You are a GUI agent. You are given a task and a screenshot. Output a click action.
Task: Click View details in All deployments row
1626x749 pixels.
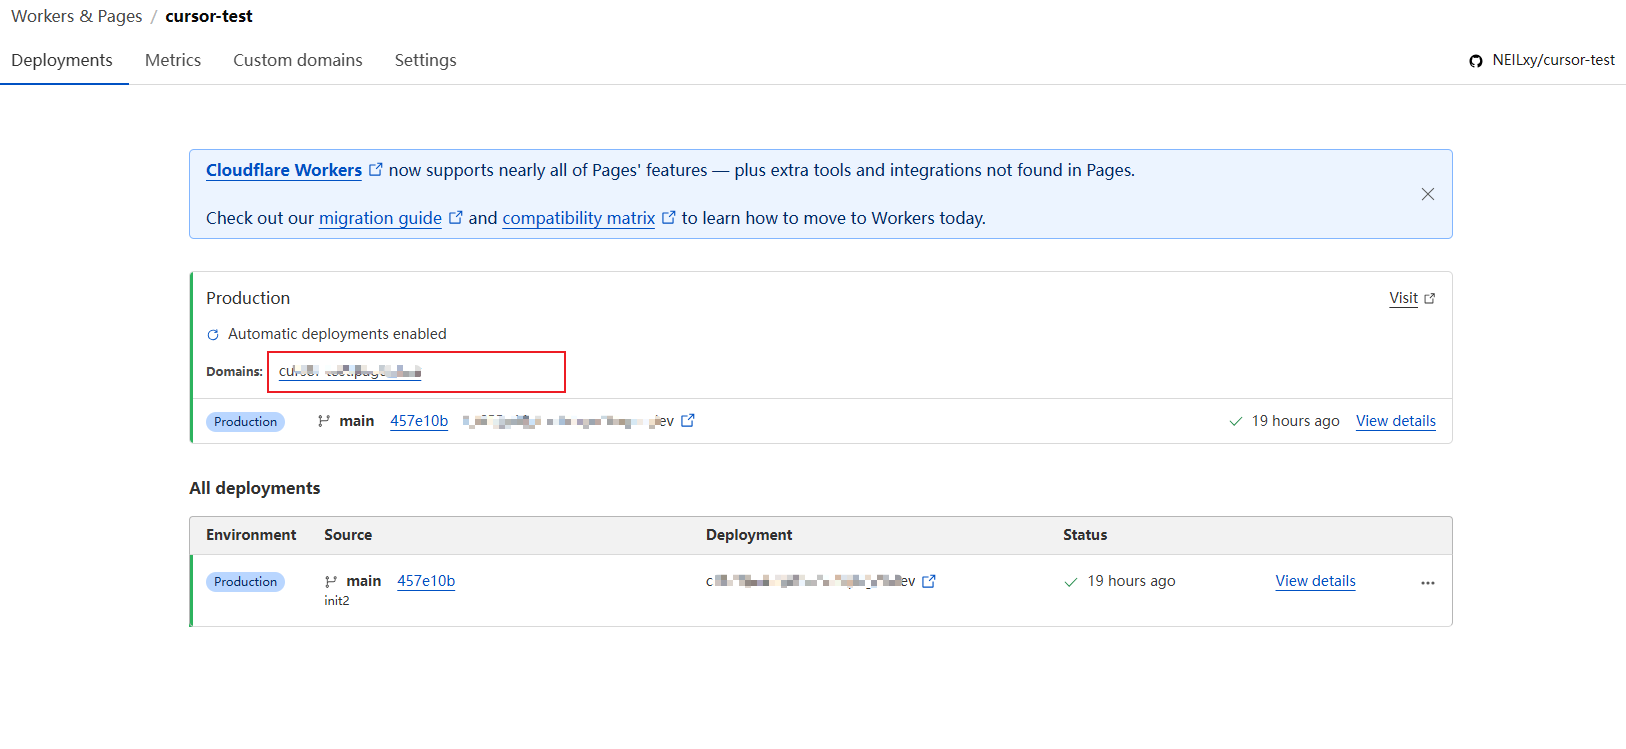(x=1316, y=581)
